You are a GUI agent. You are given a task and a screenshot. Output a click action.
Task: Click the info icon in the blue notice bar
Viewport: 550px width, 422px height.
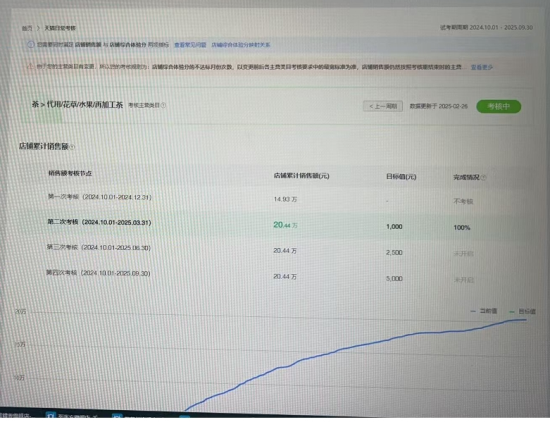(x=31, y=45)
